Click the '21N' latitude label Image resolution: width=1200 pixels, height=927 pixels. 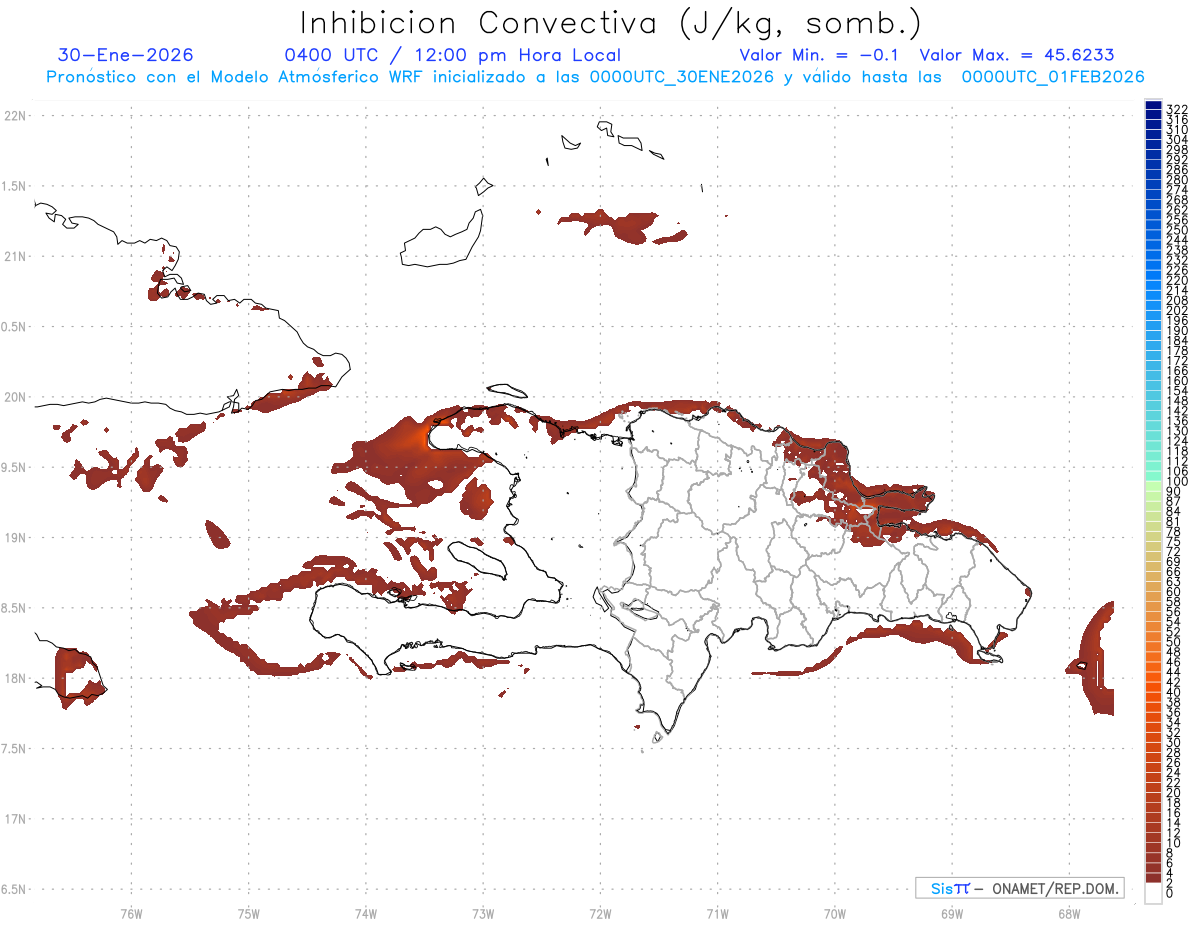pyautogui.click(x=16, y=257)
